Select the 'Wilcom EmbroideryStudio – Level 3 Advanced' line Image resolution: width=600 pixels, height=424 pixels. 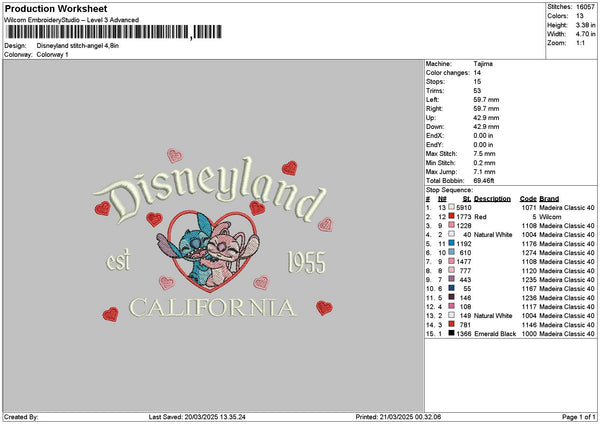71,20
